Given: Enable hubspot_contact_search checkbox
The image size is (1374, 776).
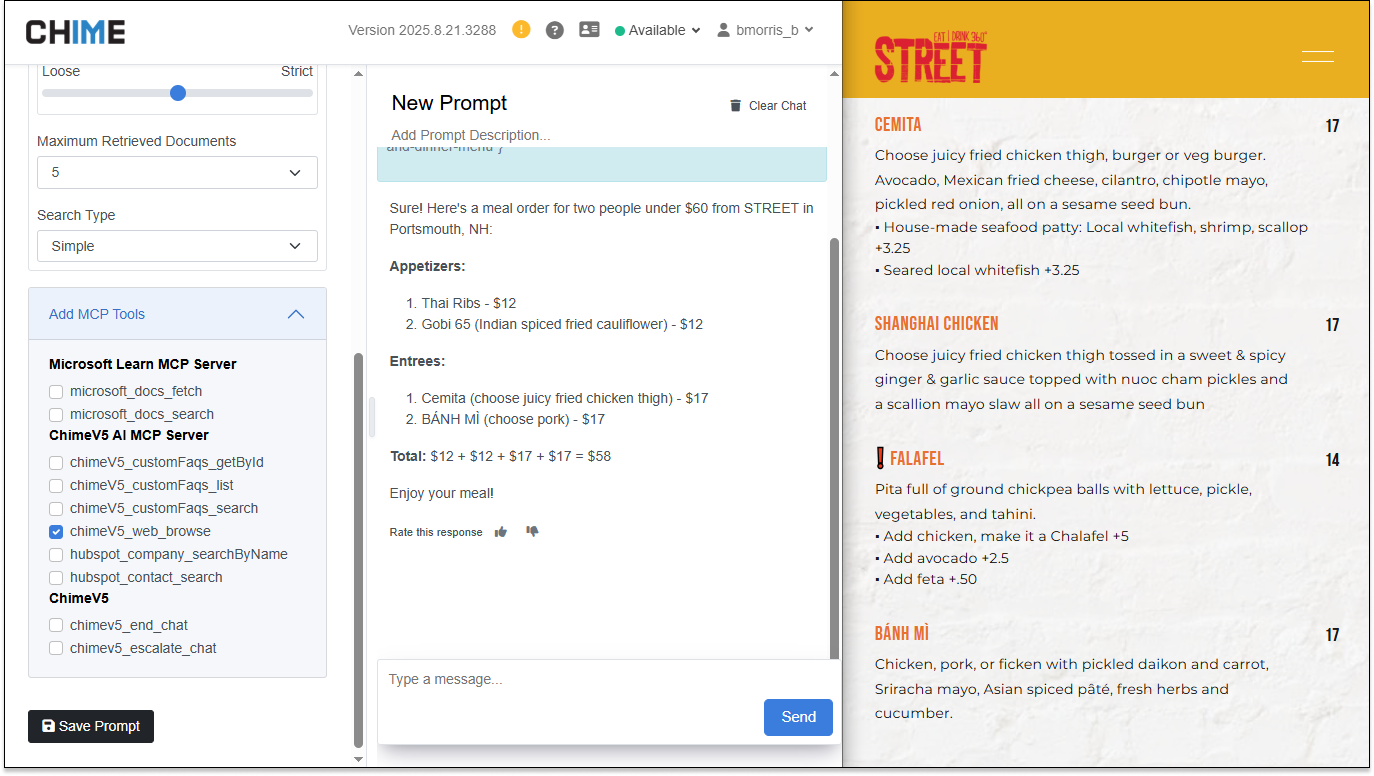Looking at the screenshot, I should click(x=56, y=577).
